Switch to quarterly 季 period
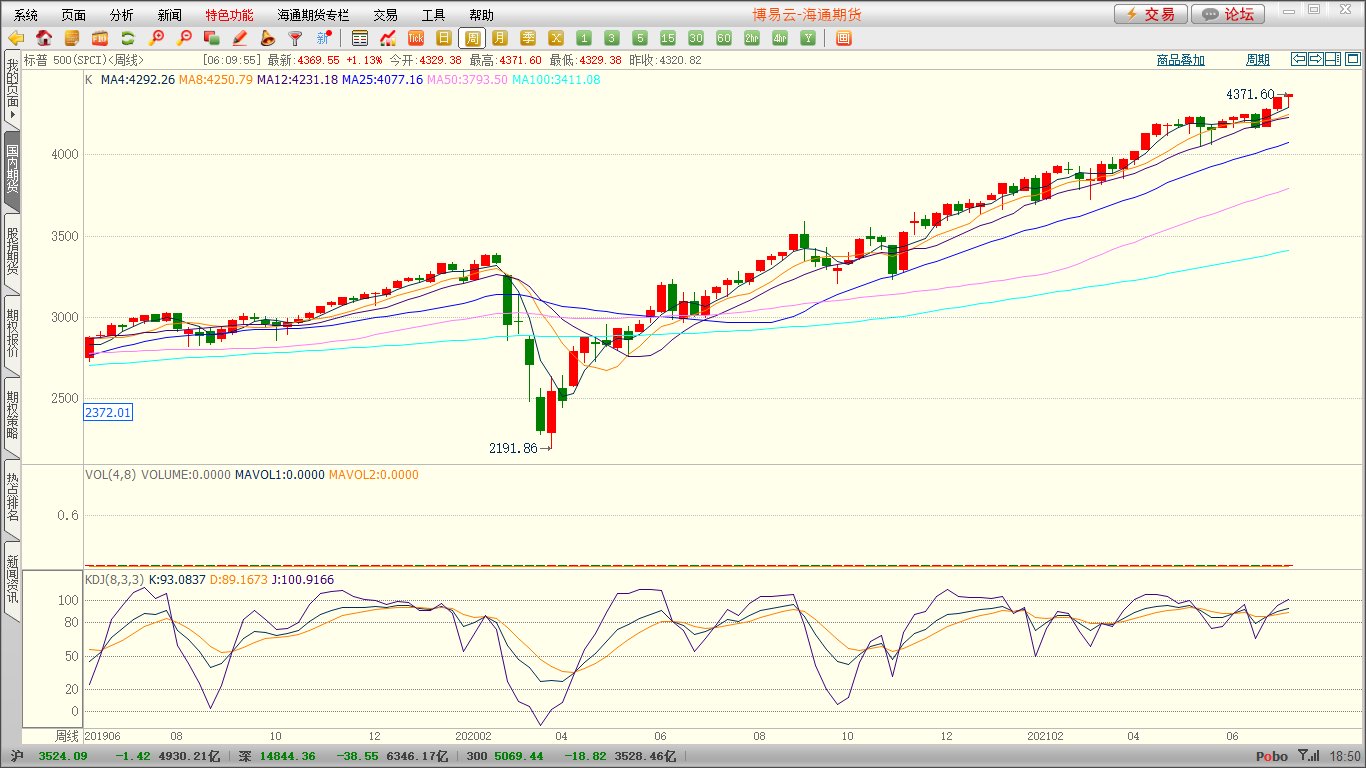 coord(528,38)
